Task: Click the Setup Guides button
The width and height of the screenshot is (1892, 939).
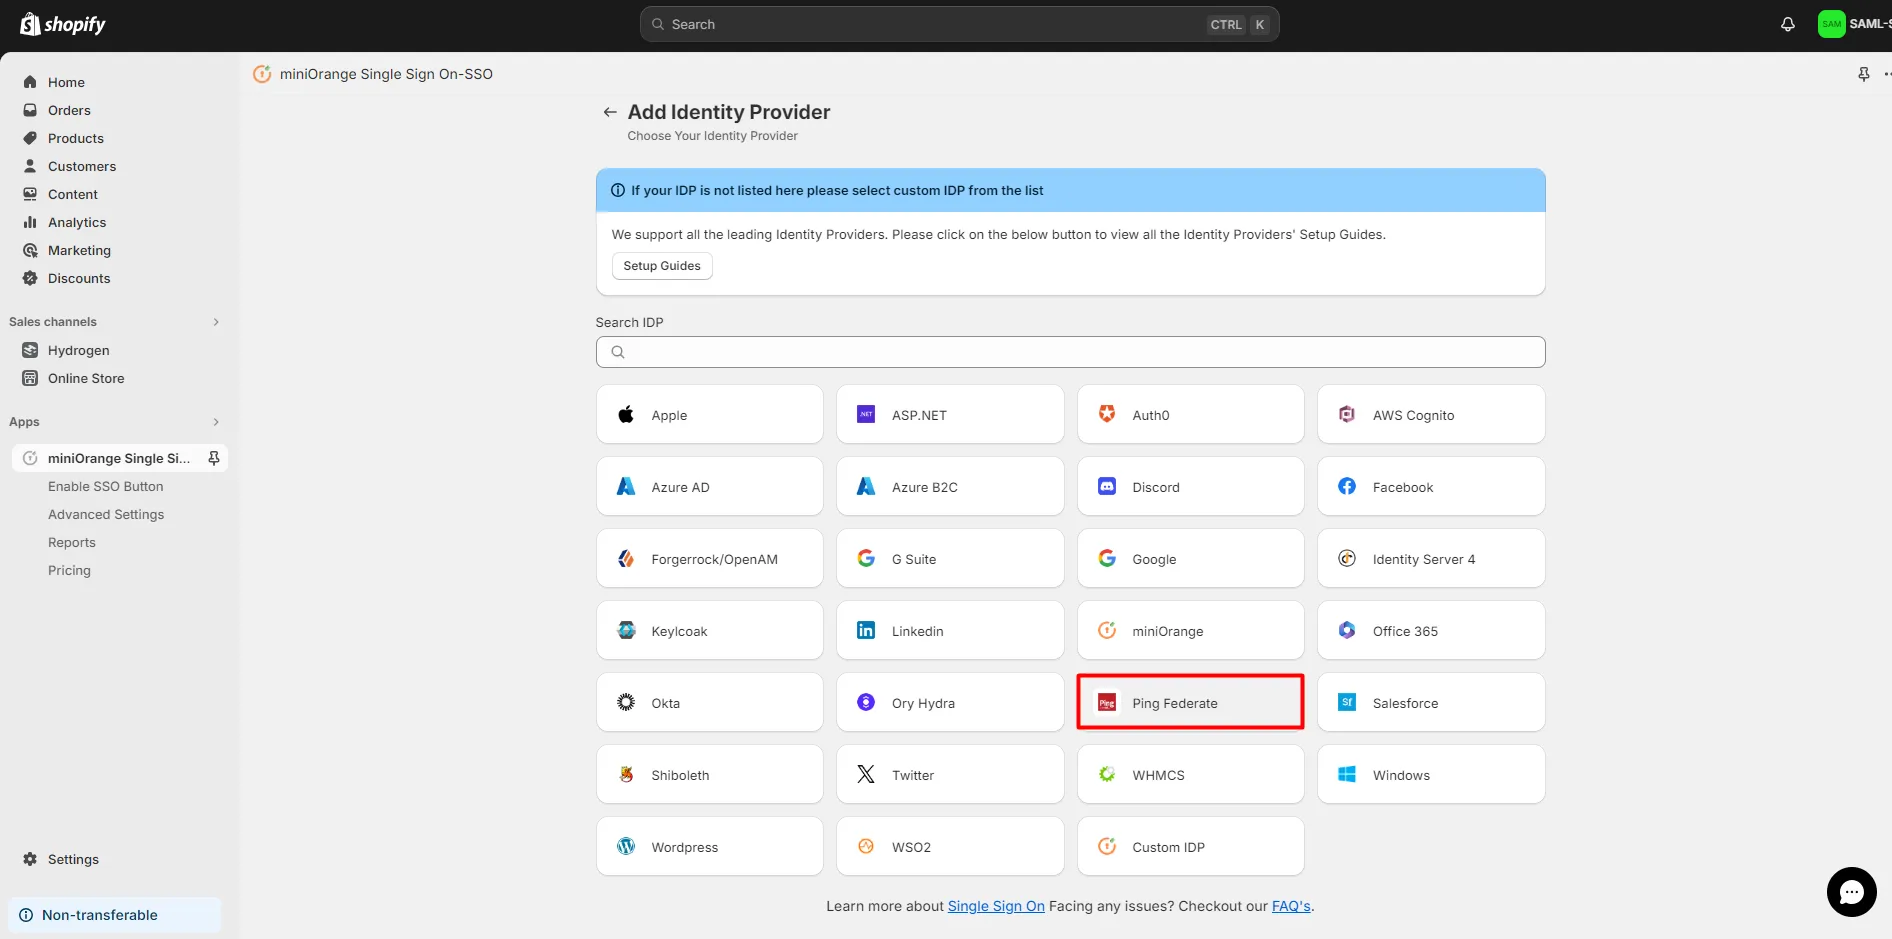Action: pyautogui.click(x=662, y=266)
